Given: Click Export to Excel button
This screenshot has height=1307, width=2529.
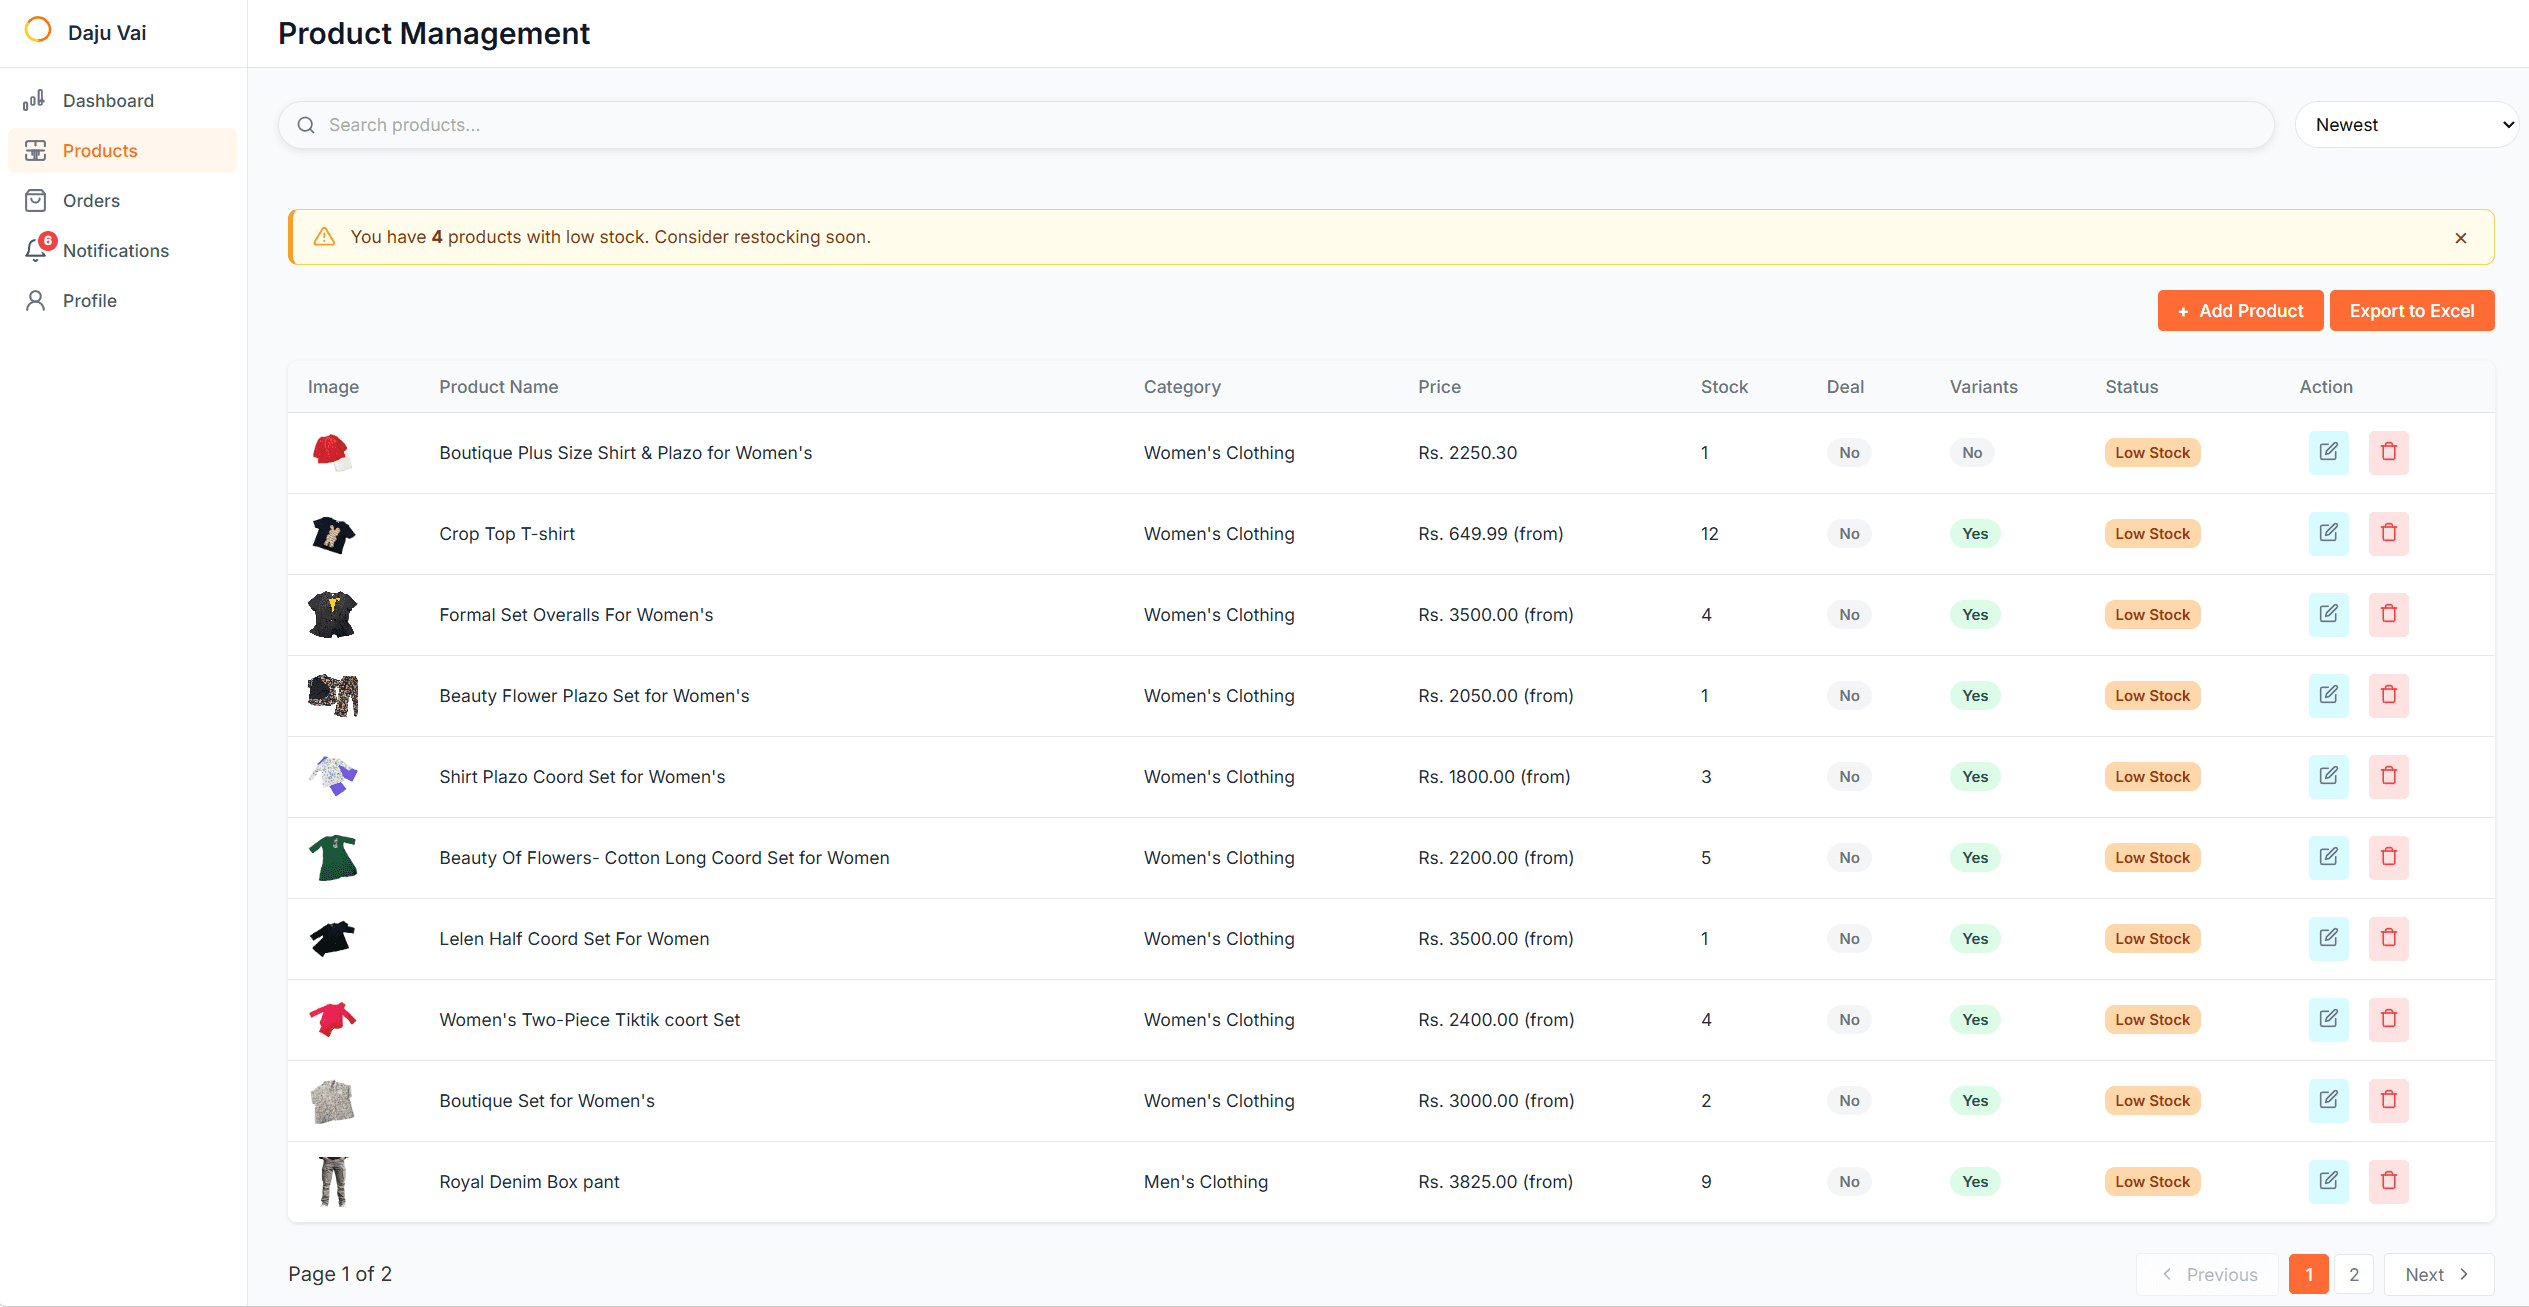Looking at the screenshot, I should pyautogui.click(x=2412, y=311).
